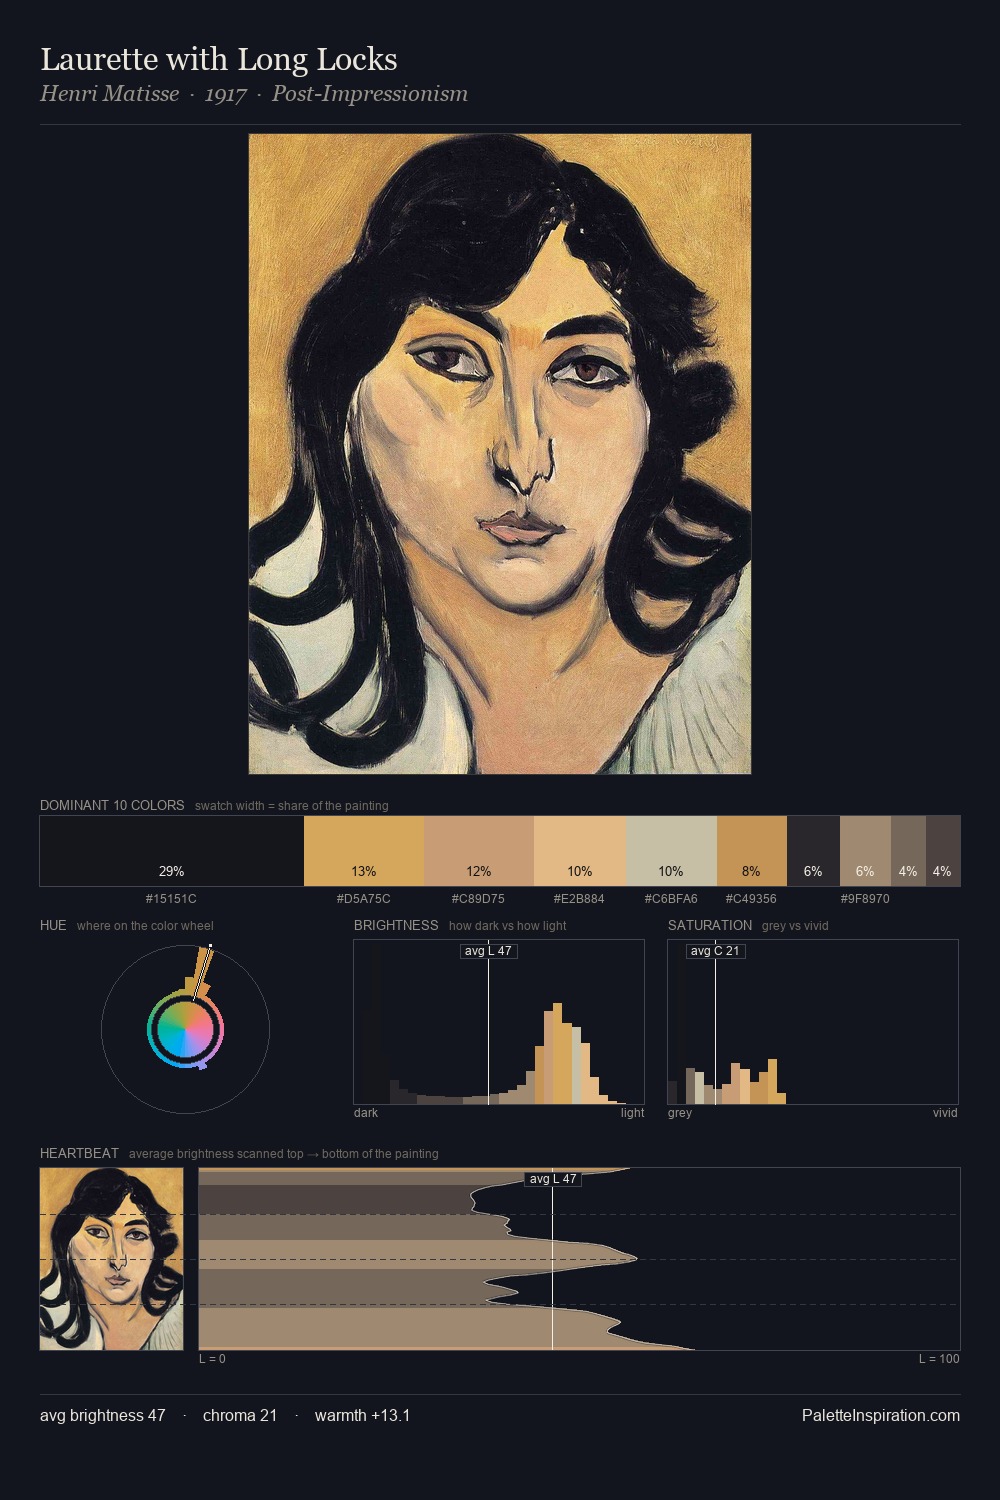
Task: Click the 'SATURATION' section heading
Action: tap(710, 925)
